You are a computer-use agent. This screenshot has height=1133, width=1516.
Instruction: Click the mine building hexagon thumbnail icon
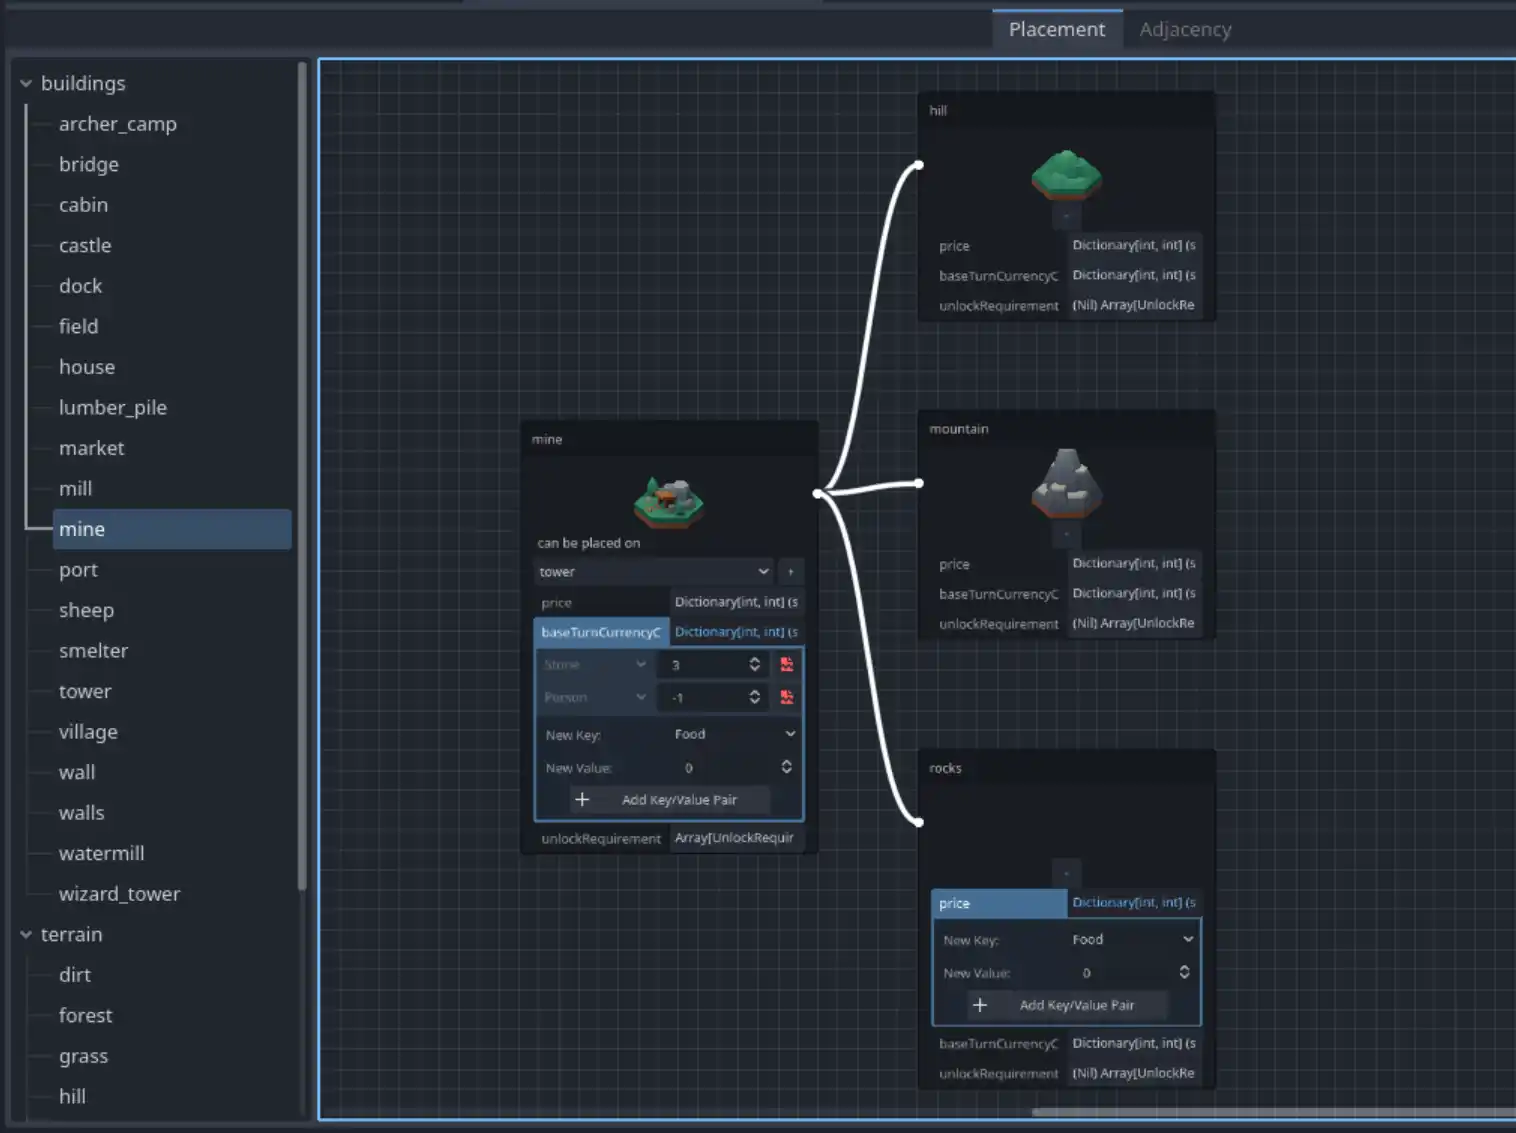[668, 500]
